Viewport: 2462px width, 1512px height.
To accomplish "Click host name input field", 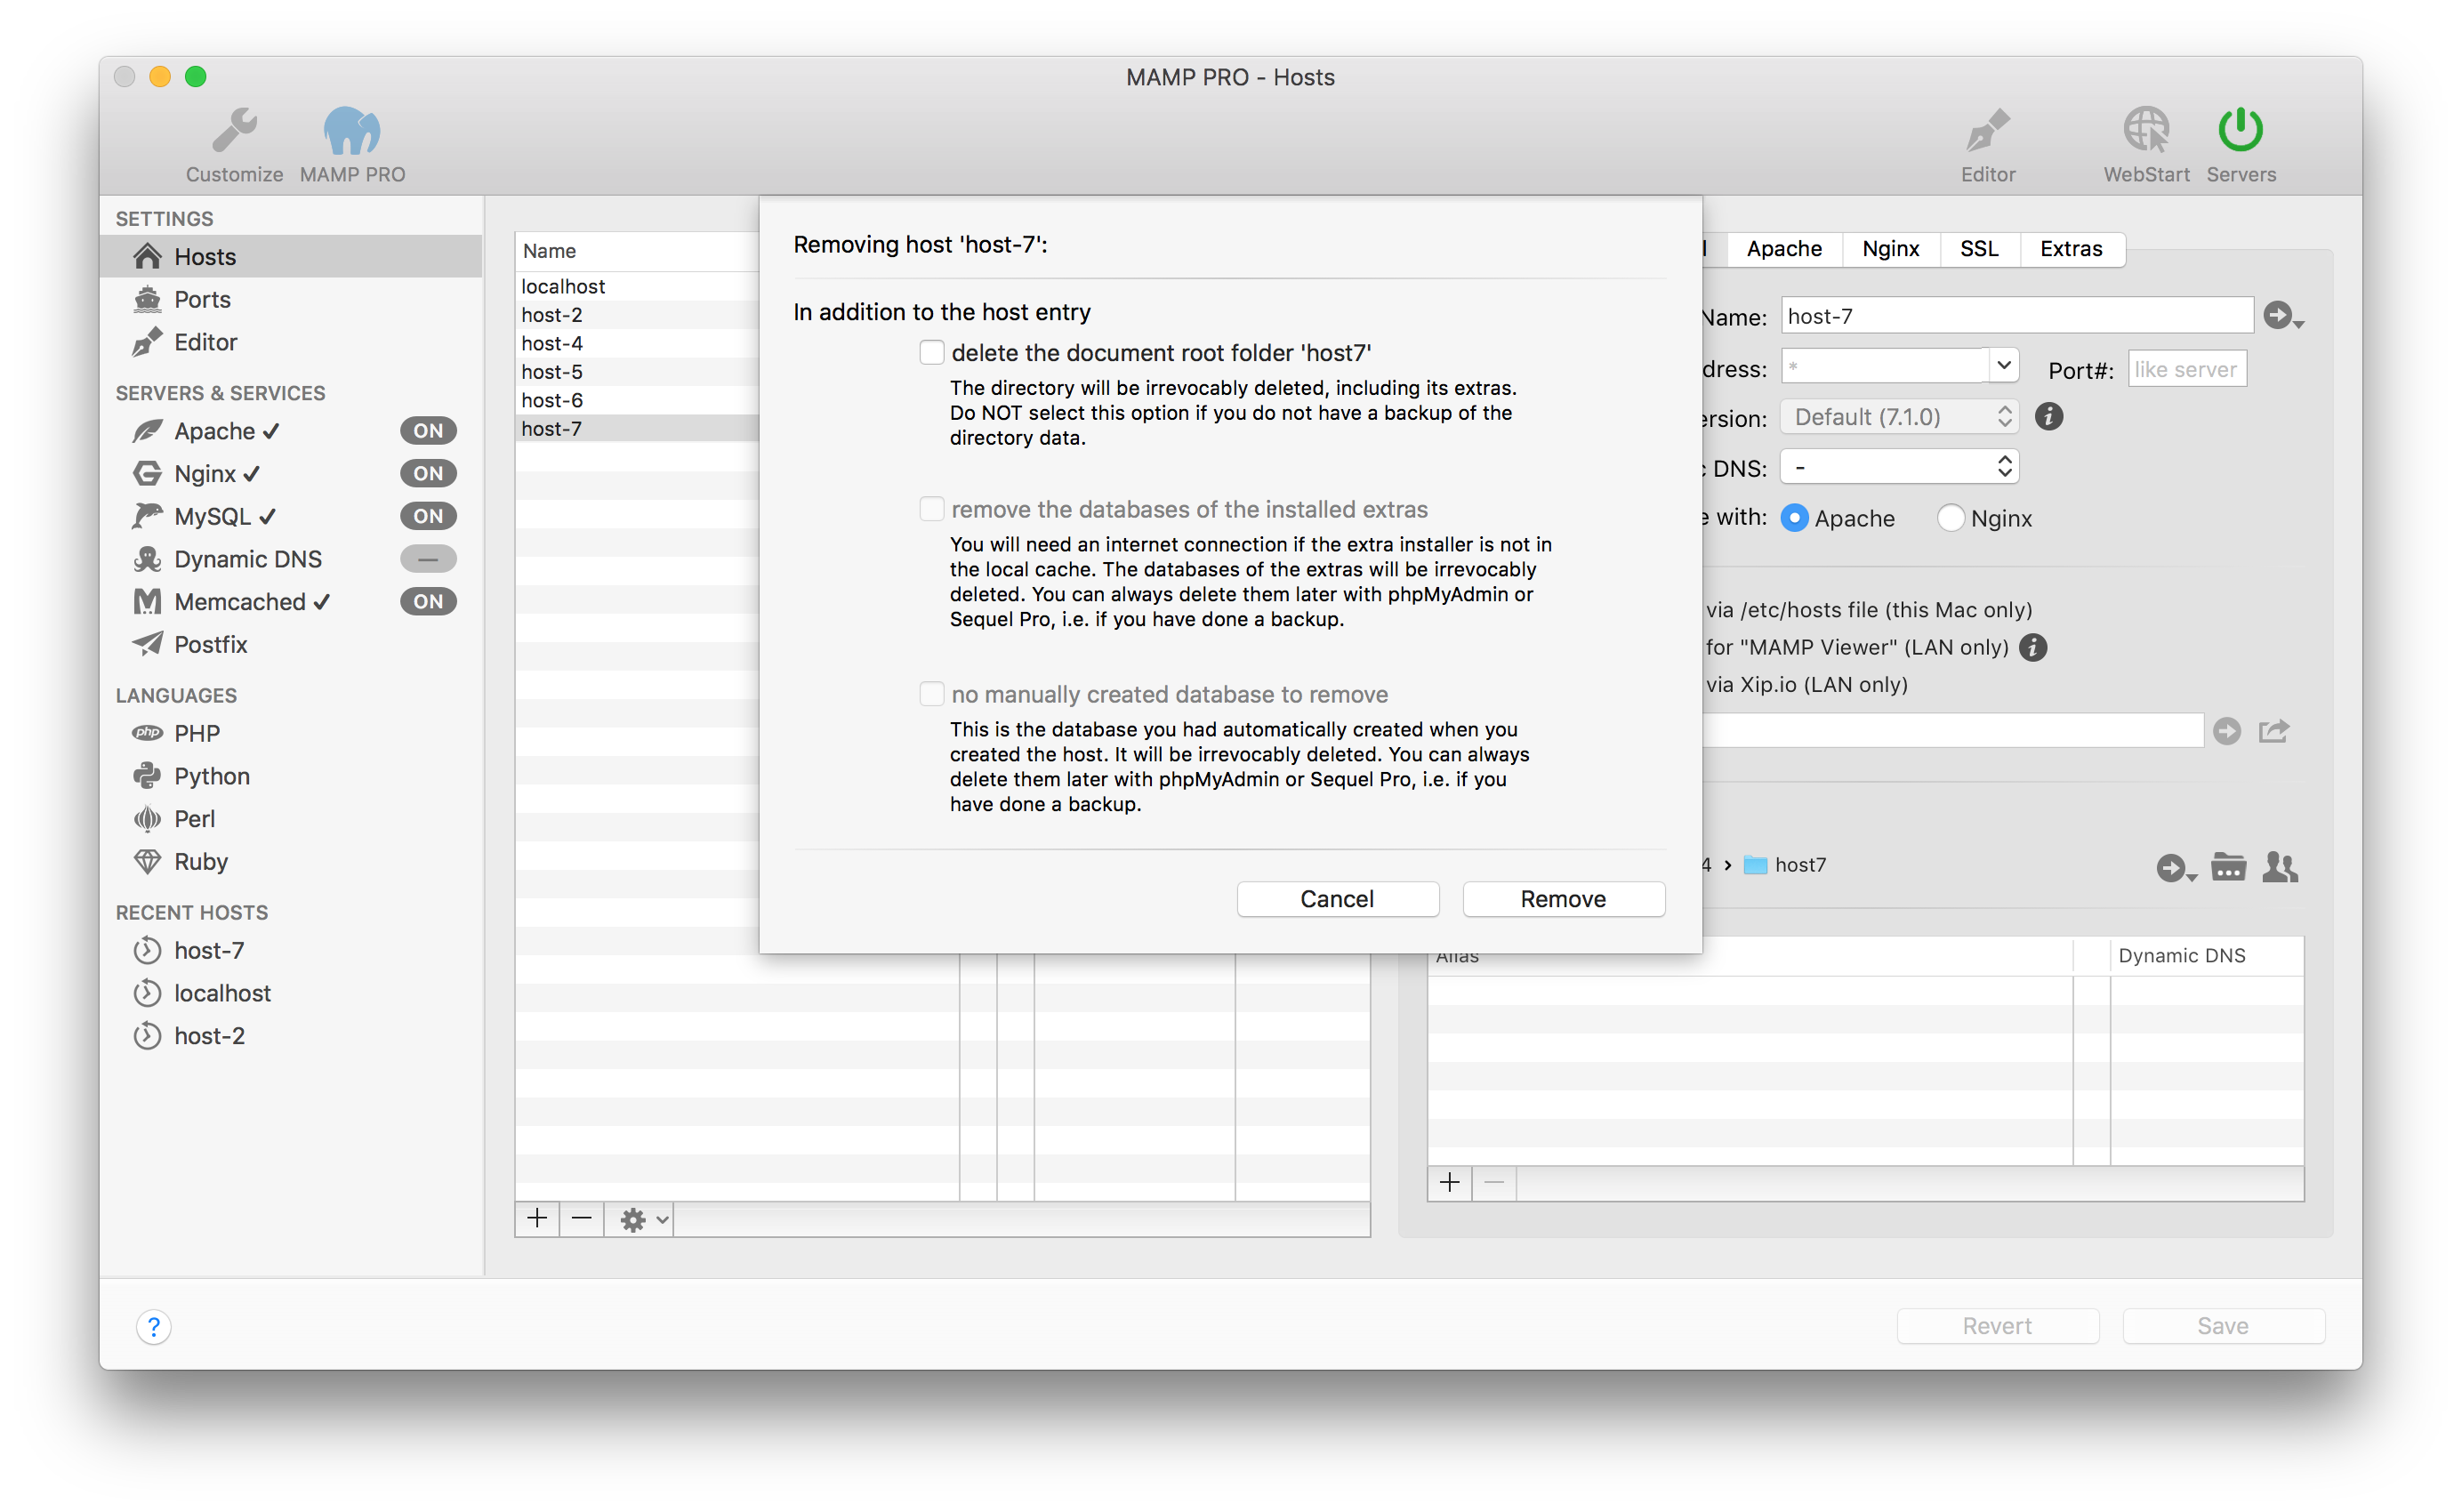I will pyautogui.click(x=2016, y=316).
